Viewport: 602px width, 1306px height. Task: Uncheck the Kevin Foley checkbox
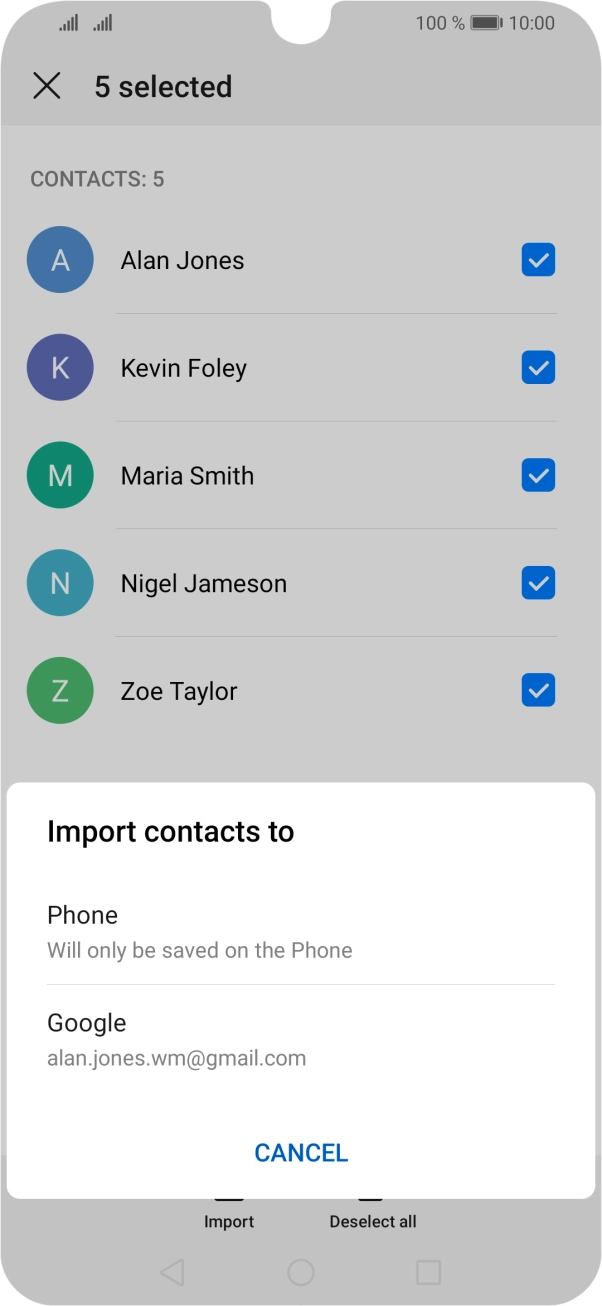tap(538, 368)
